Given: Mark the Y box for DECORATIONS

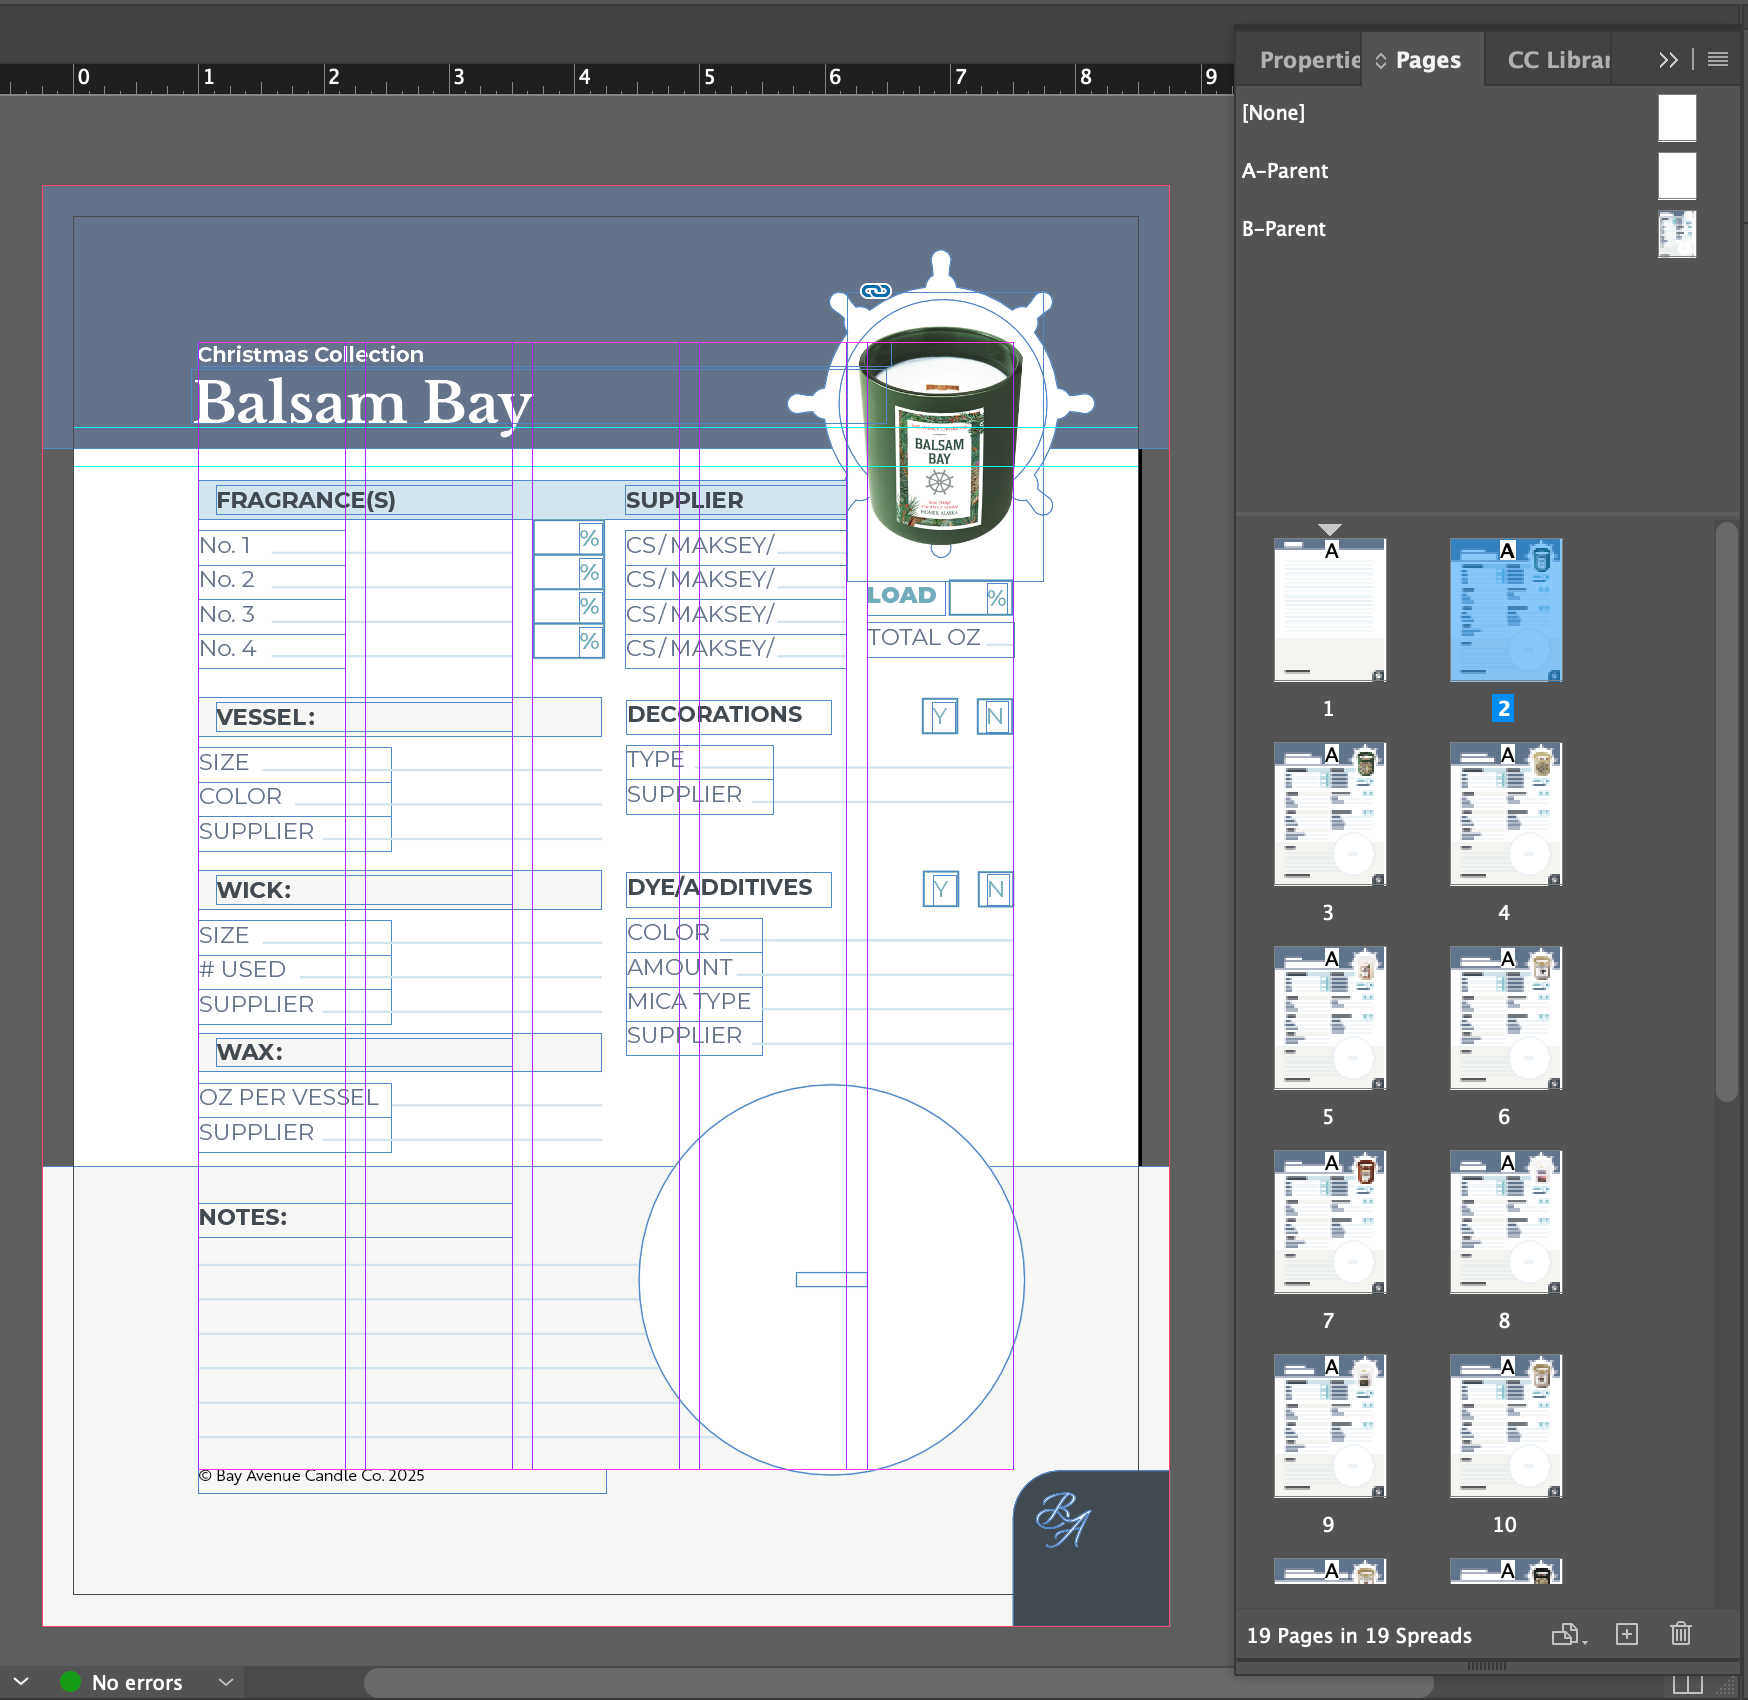Looking at the screenshot, I should pyautogui.click(x=939, y=716).
